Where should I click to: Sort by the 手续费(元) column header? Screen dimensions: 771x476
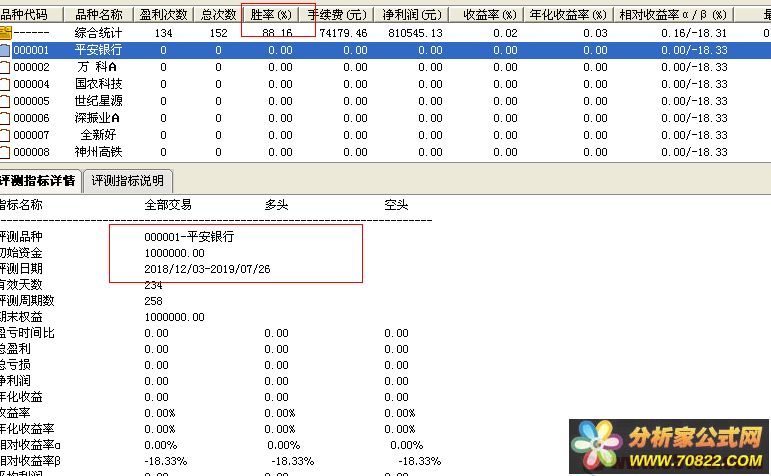pos(337,15)
